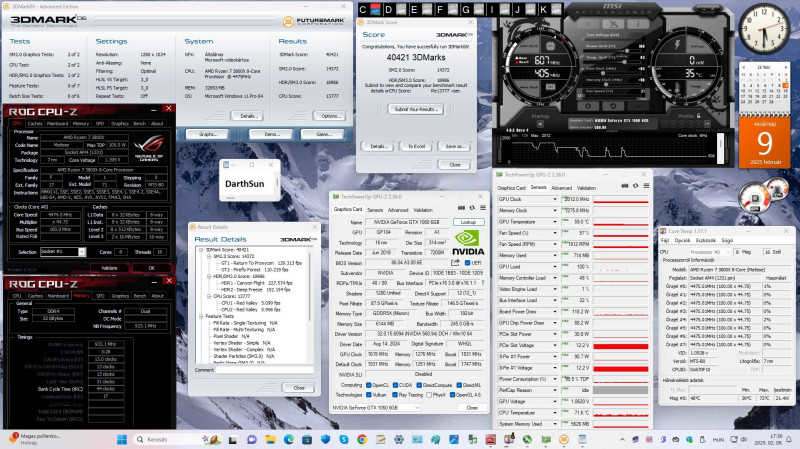Click the Comment field in Result Details
Image resolution: width=800 pixels, height=449 pixels.
[x=265, y=370]
